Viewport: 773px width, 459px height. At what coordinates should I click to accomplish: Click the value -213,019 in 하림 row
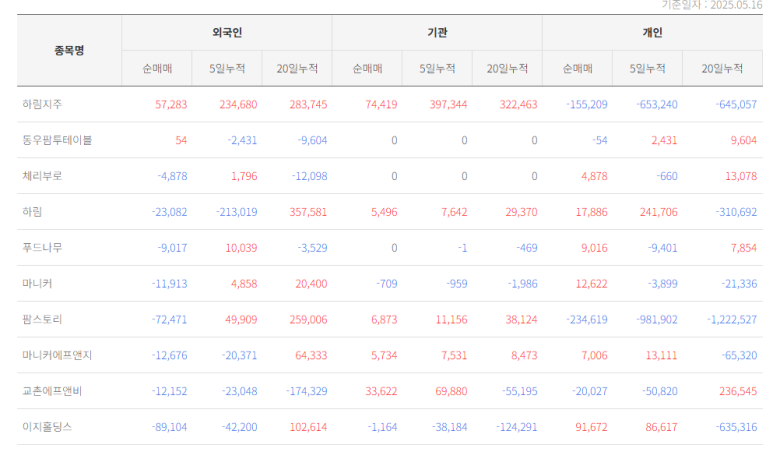[x=236, y=212]
